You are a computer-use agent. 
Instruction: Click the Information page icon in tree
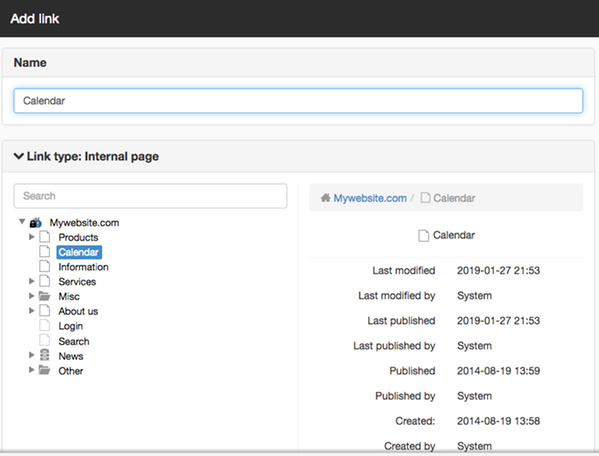(x=45, y=266)
